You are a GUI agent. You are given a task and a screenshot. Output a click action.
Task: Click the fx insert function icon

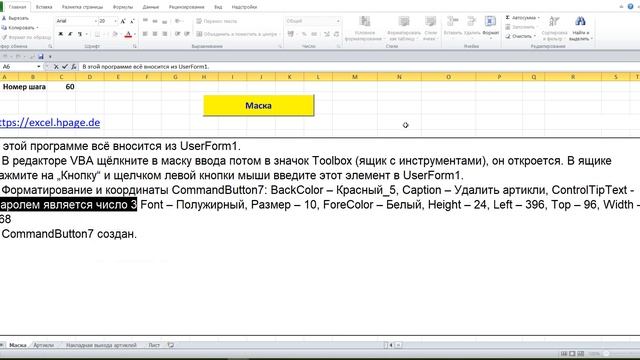(74, 67)
